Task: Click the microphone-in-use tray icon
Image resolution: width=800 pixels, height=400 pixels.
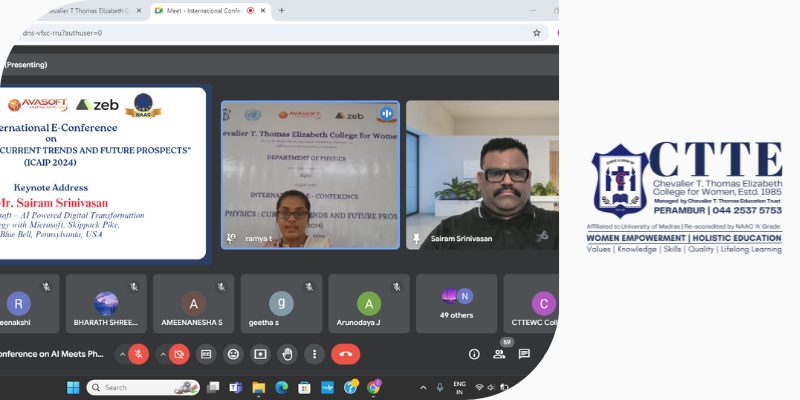Action: [440, 388]
